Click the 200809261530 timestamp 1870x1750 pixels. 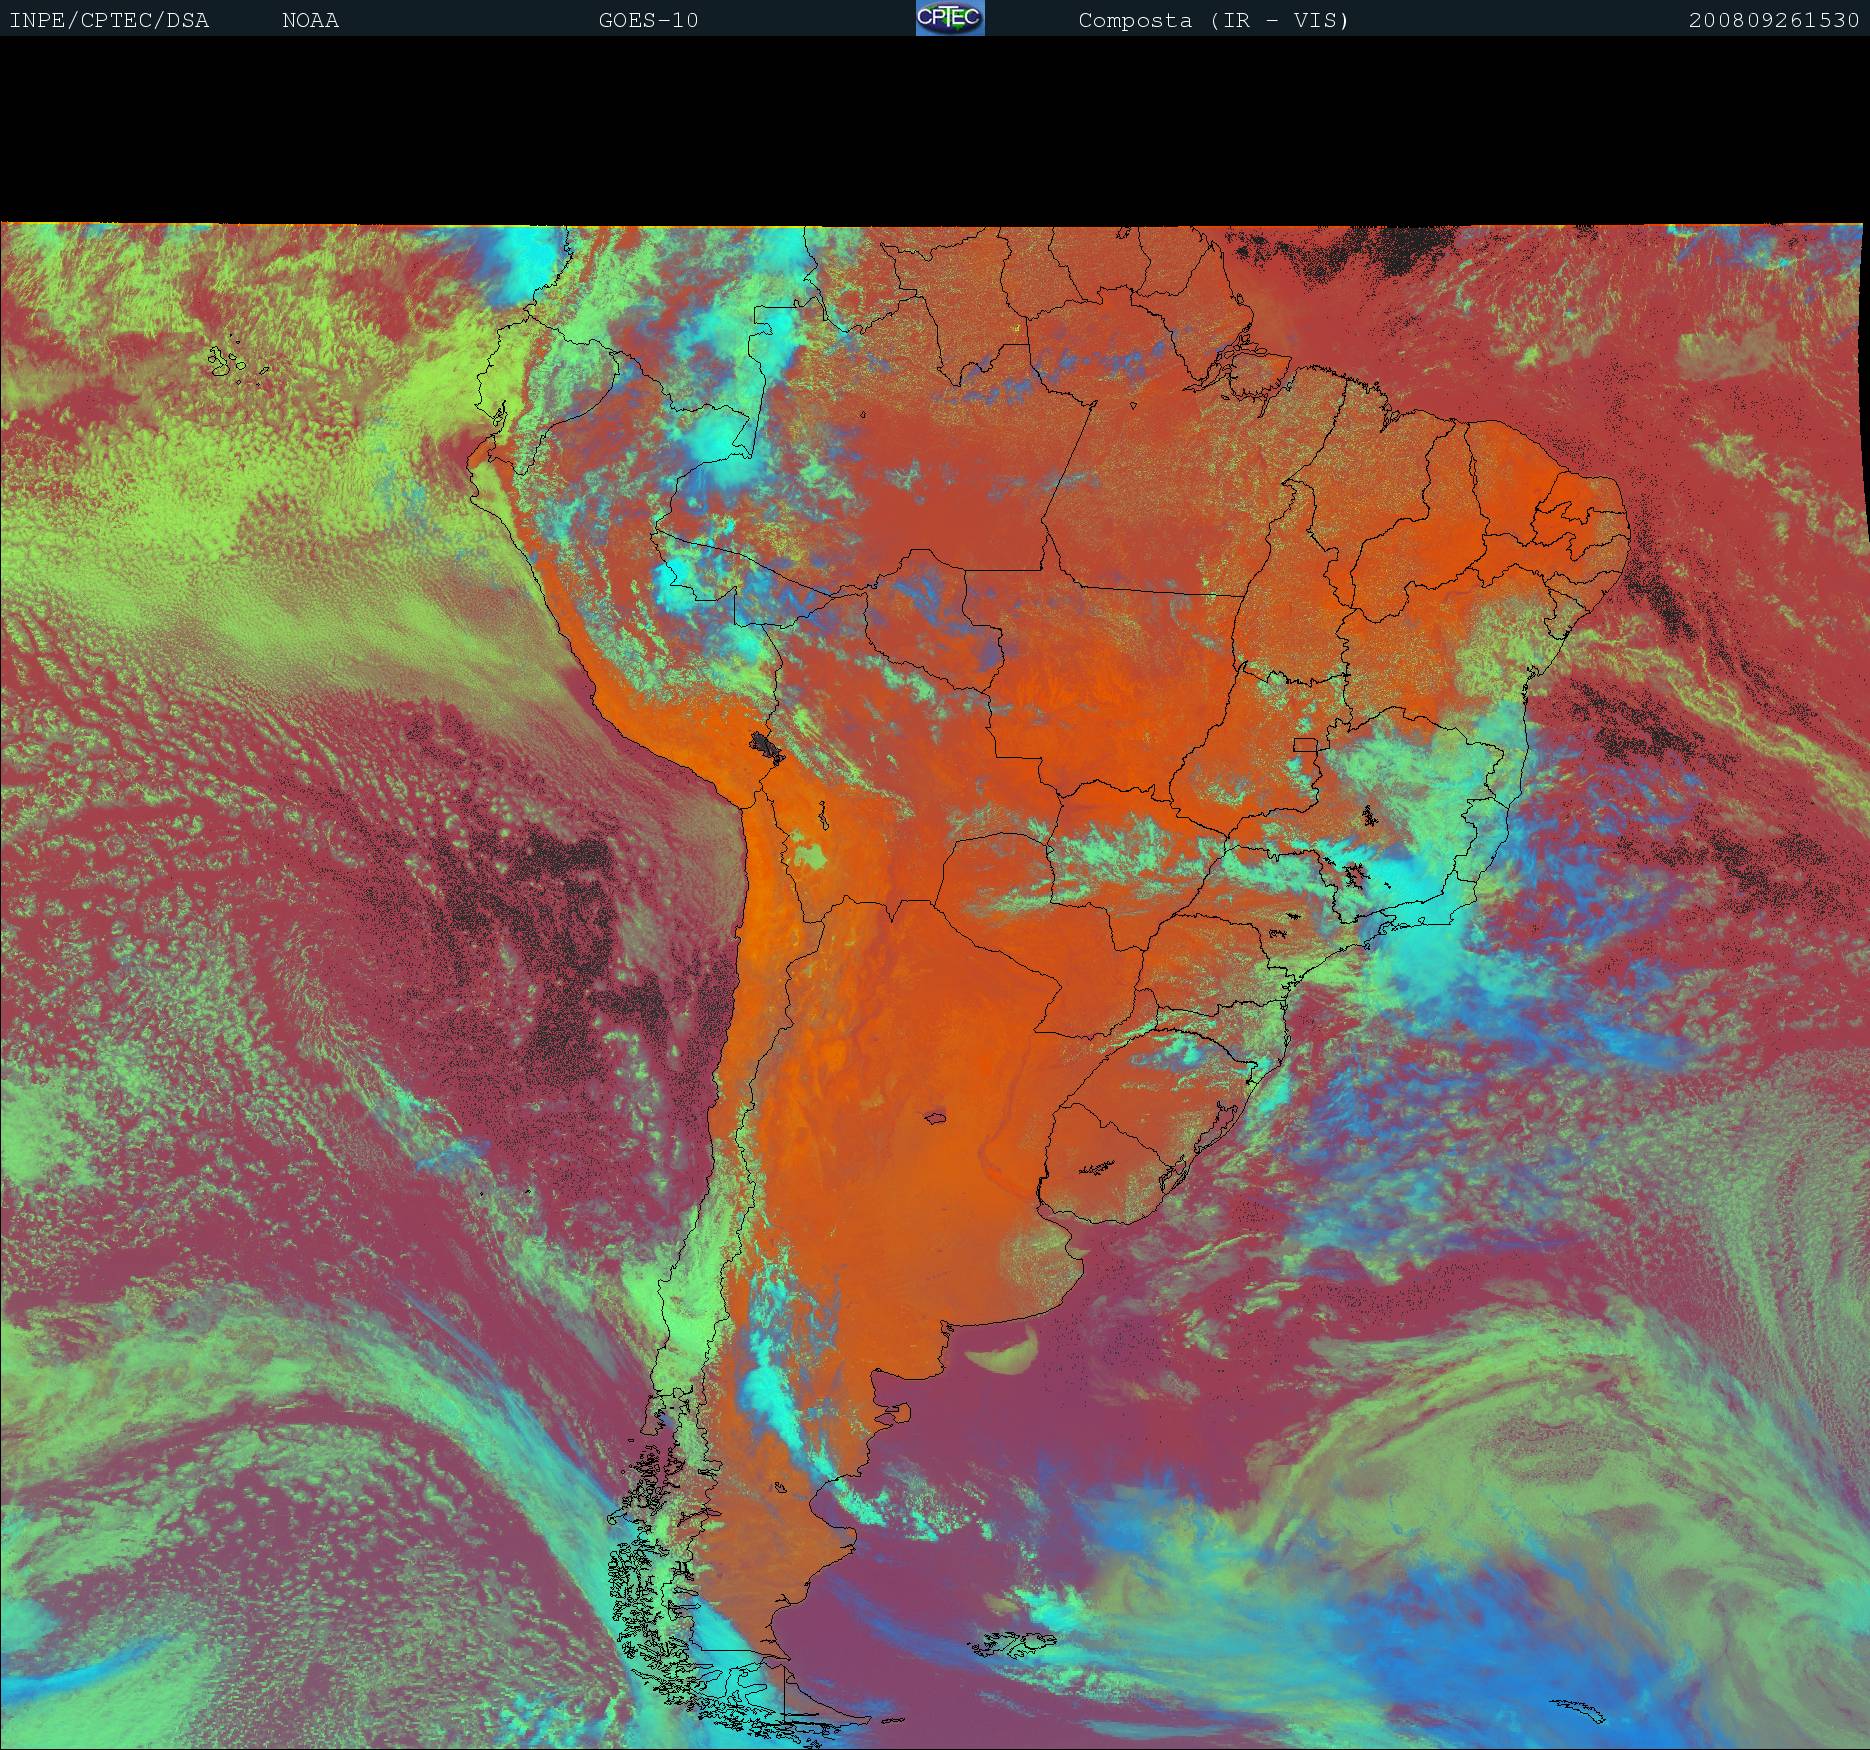(1773, 20)
